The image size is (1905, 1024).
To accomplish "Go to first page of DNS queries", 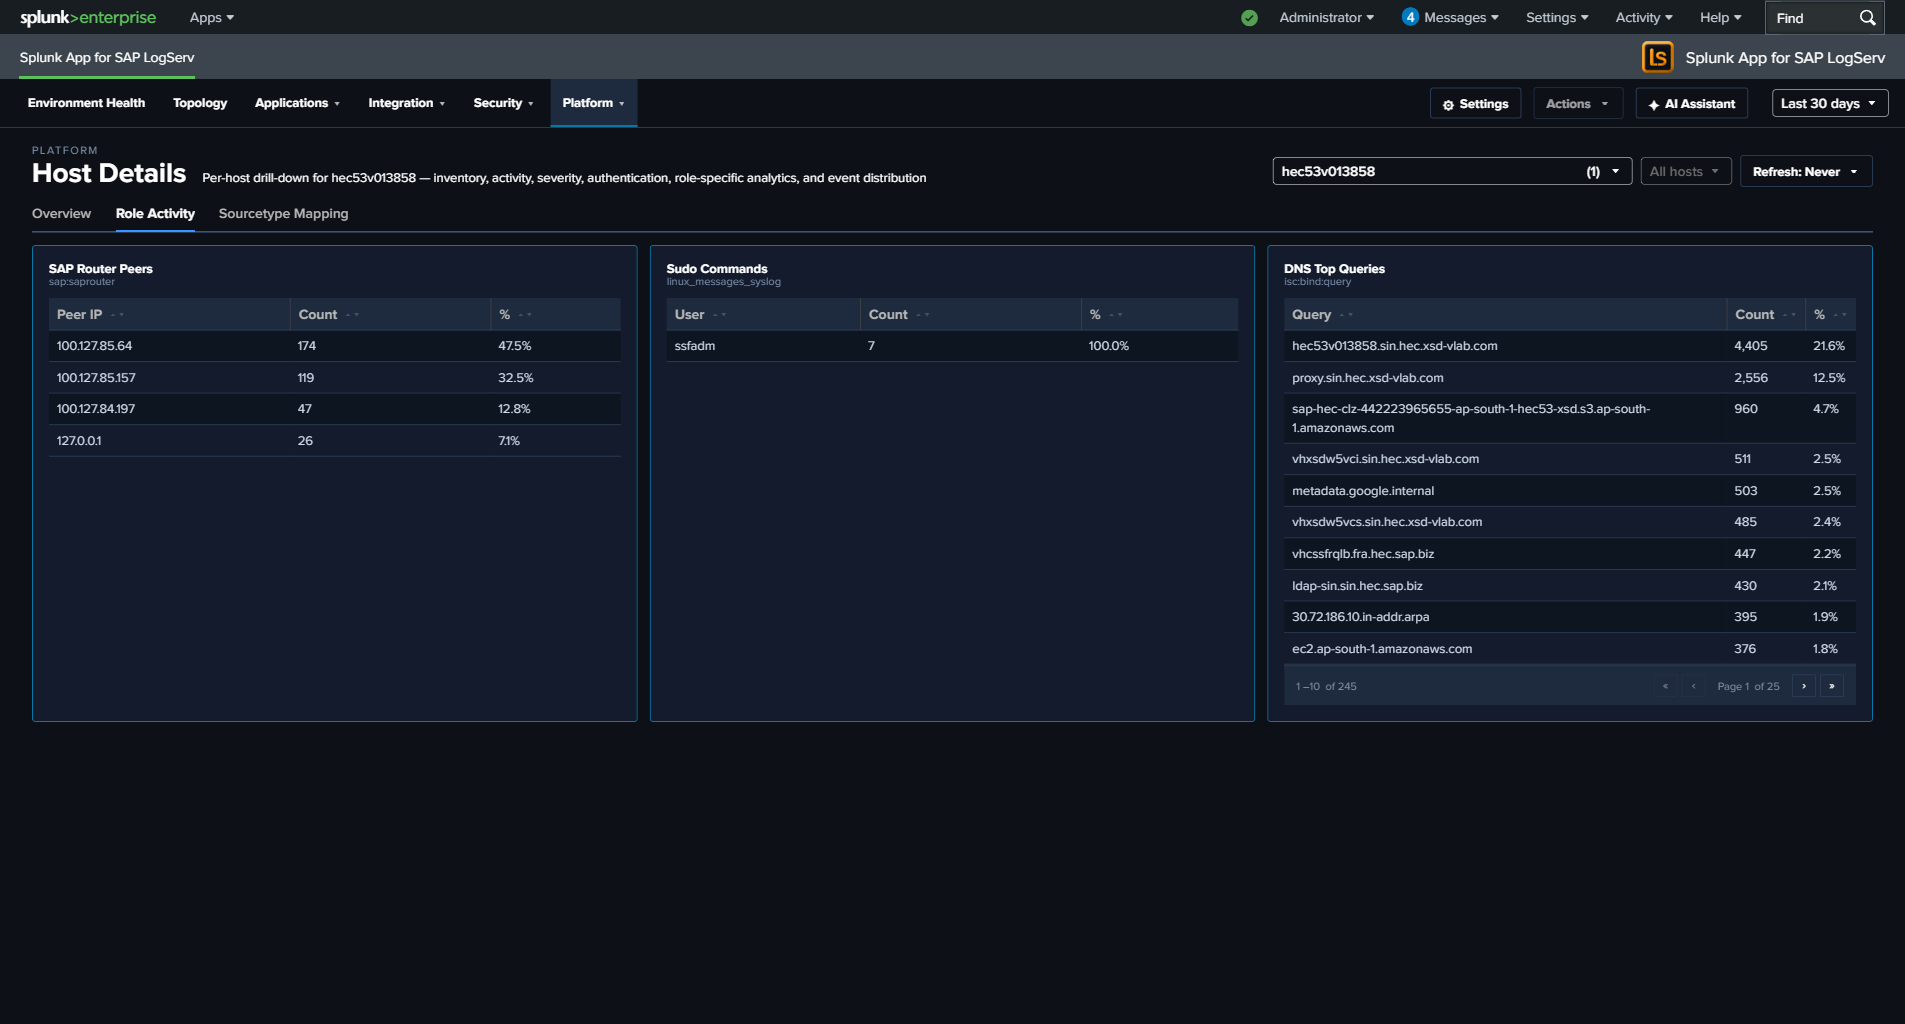I will point(1665,686).
